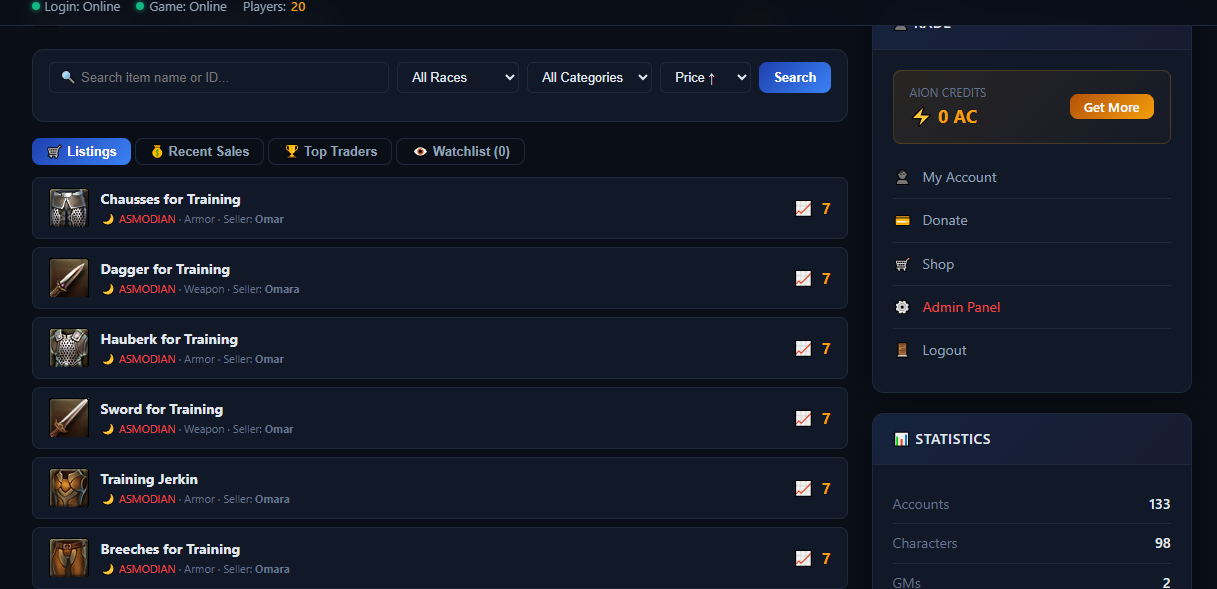Image resolution: width=1217 pixels, height=589 pixels.
Task: Click the Chausses for Training item icon
Action: (x=69, y=208)
